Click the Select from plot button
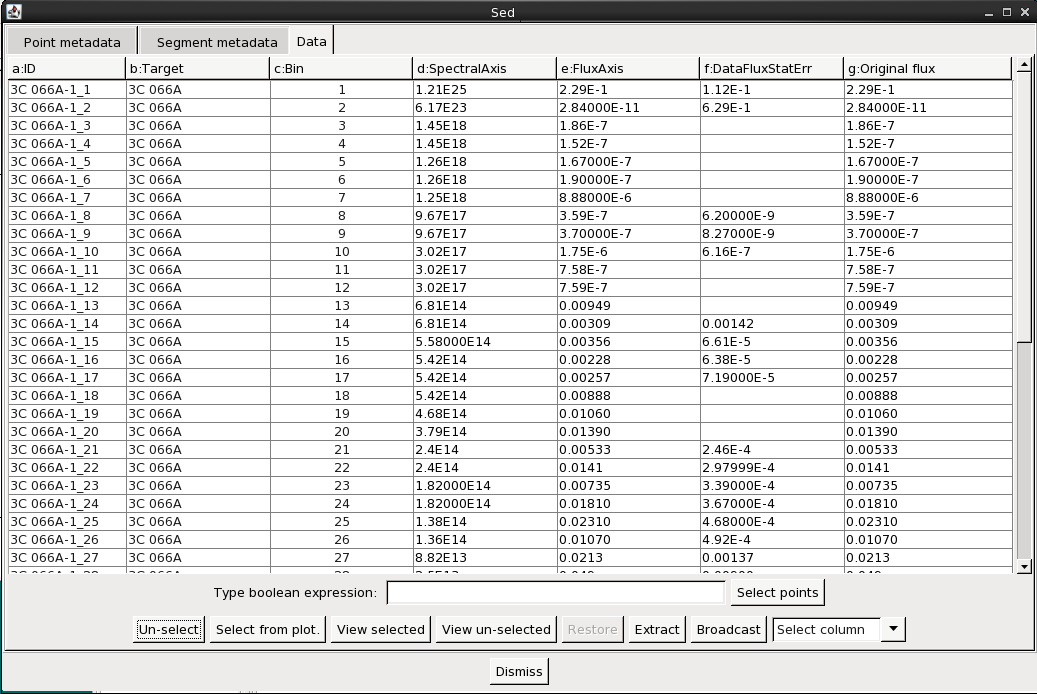The height and width of the screenshot is (694, 1037). [267, 629]
